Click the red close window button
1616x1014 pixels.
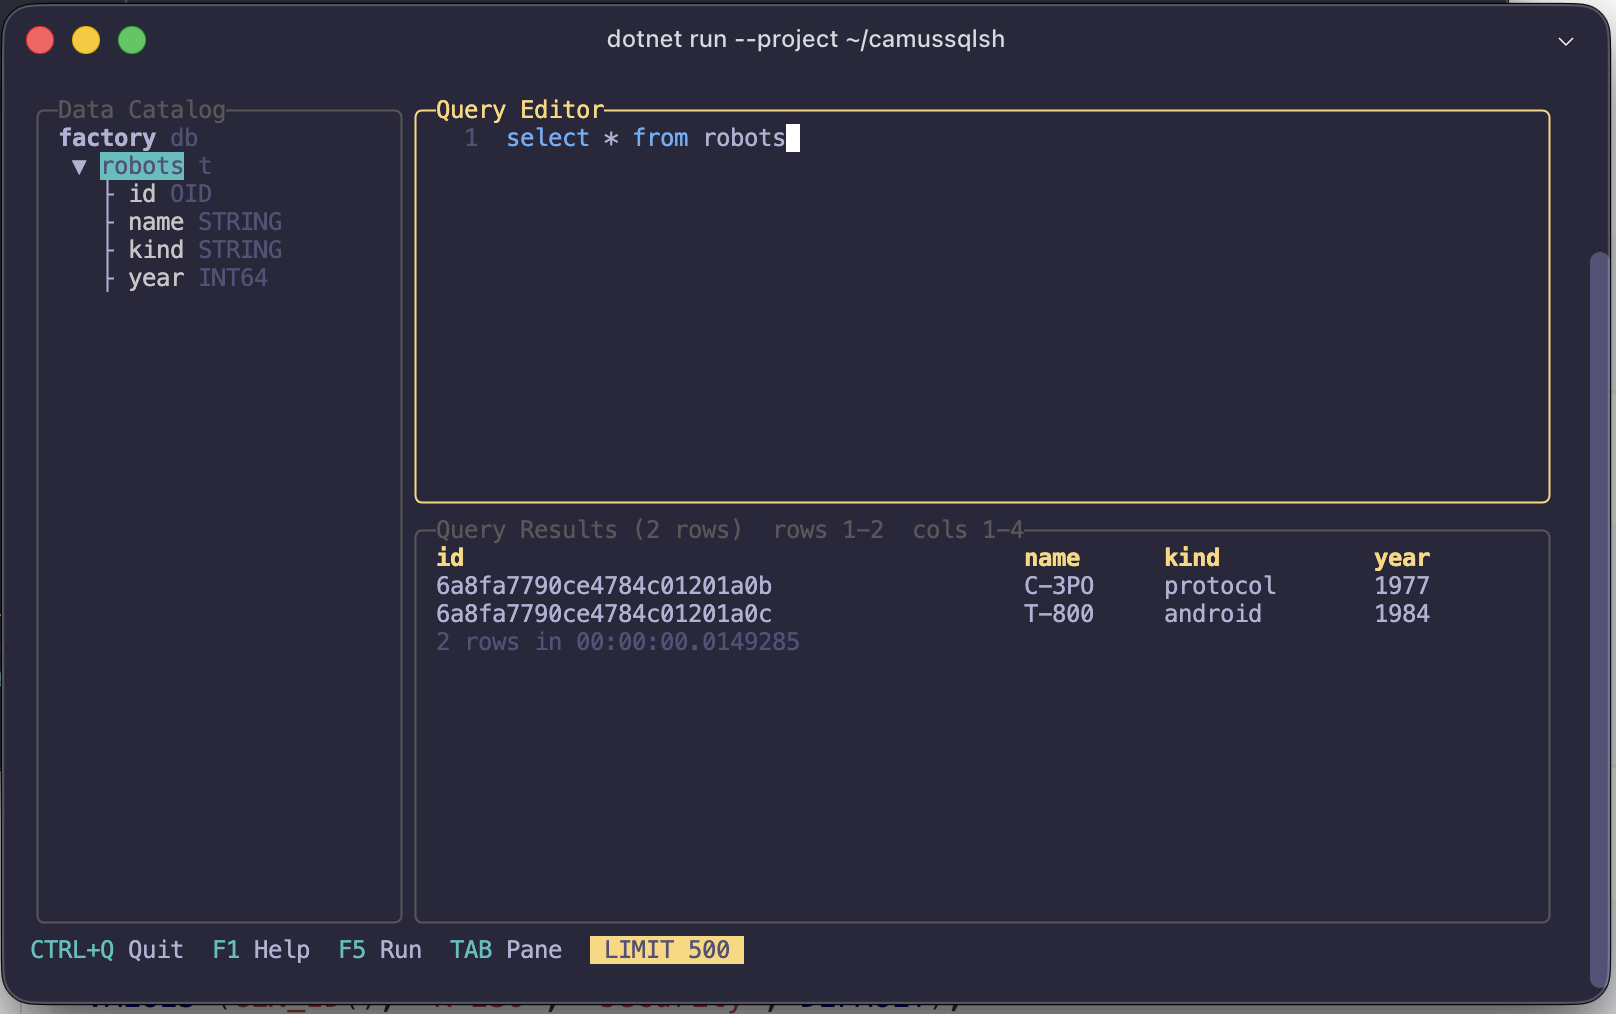coord(40,40)
